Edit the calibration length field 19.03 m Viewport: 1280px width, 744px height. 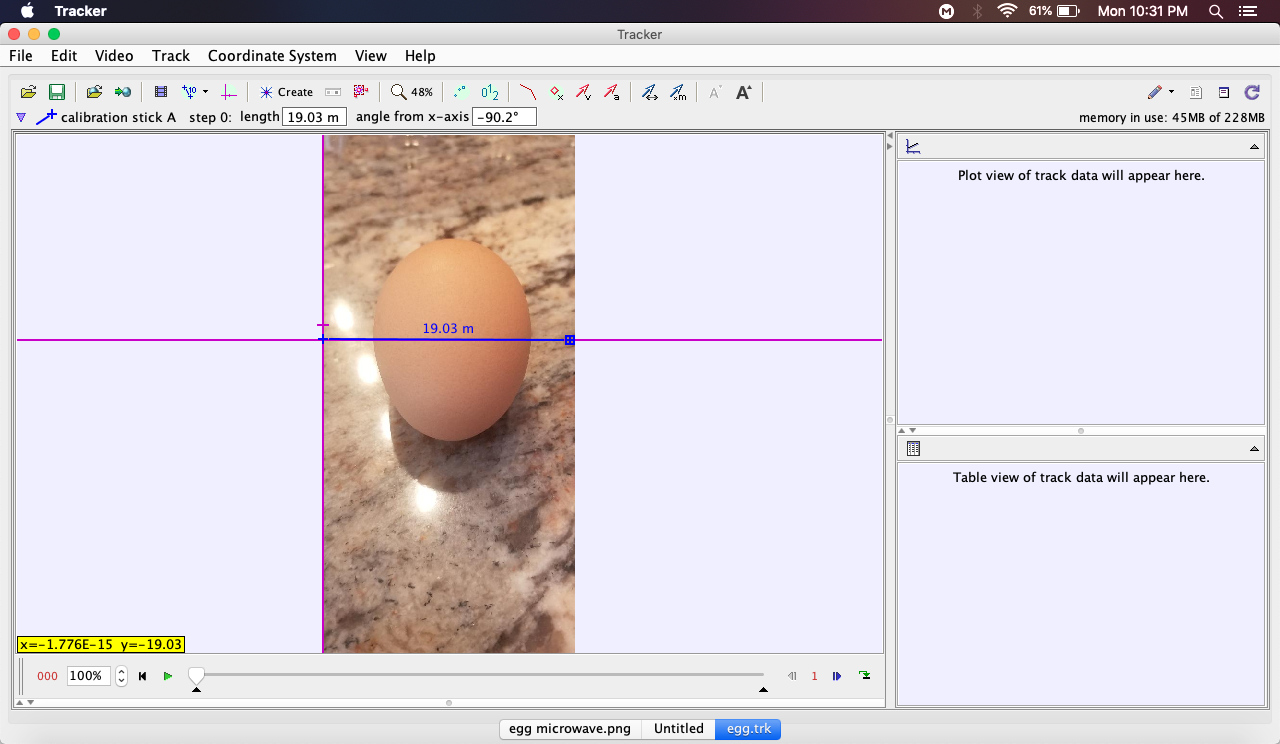pyautogui.click(x=315, y=117)
